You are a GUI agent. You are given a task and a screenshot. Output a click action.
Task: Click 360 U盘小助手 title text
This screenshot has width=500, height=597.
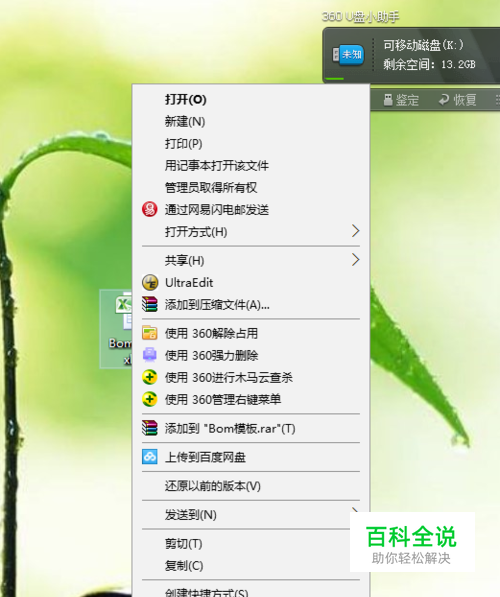(x=361, y=17)
